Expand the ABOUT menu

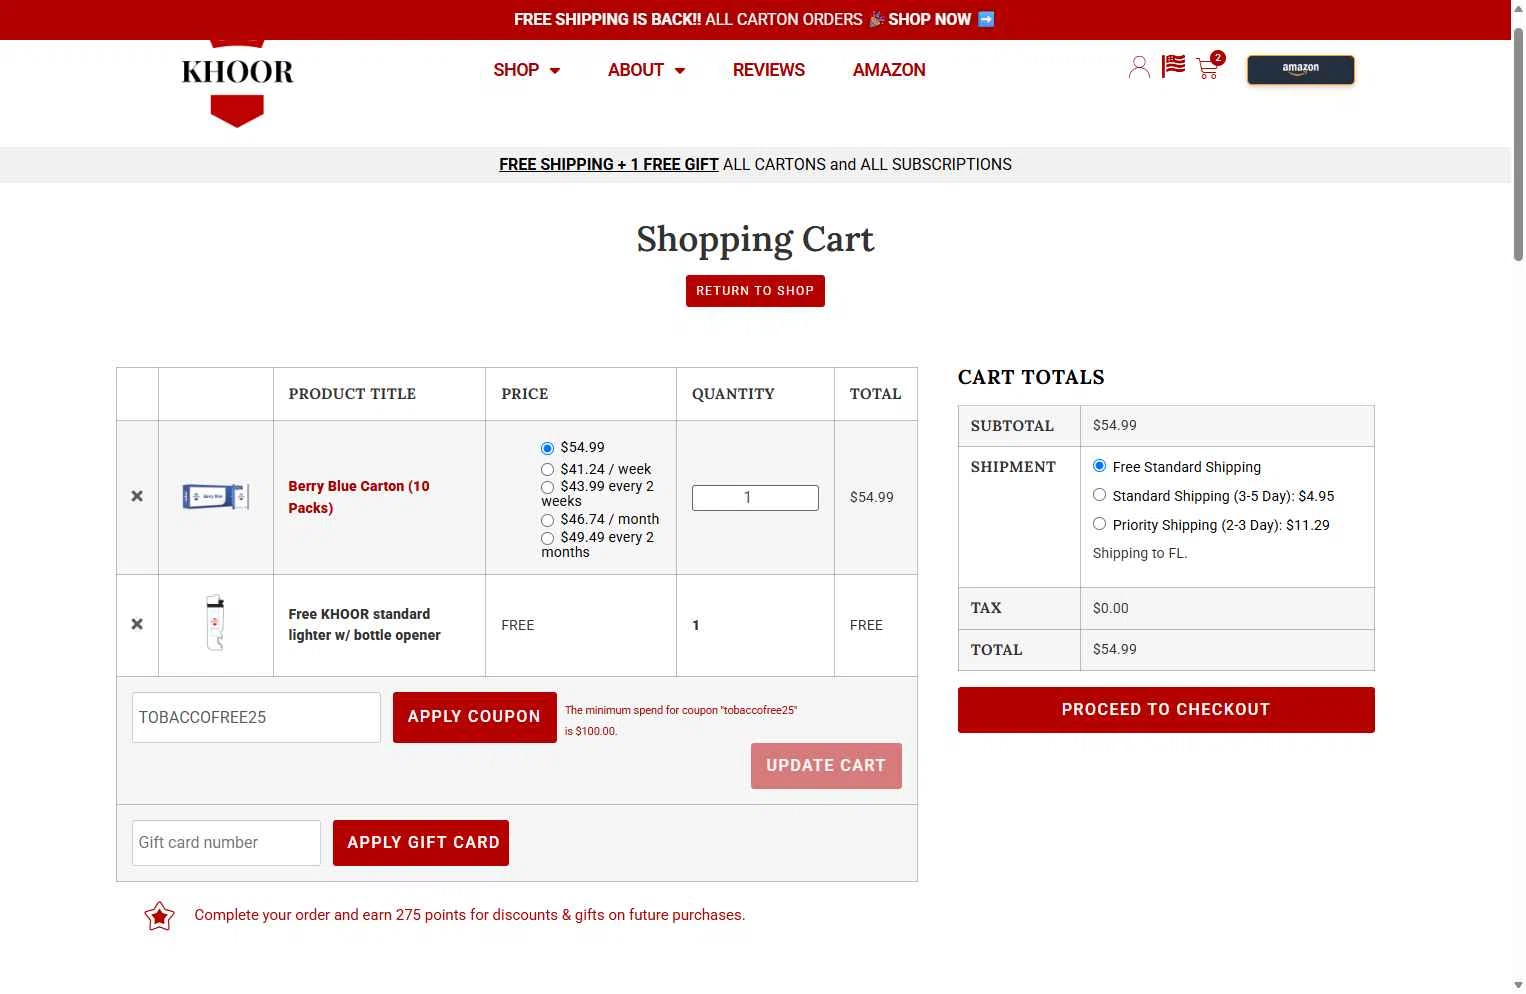click(646, 70)
